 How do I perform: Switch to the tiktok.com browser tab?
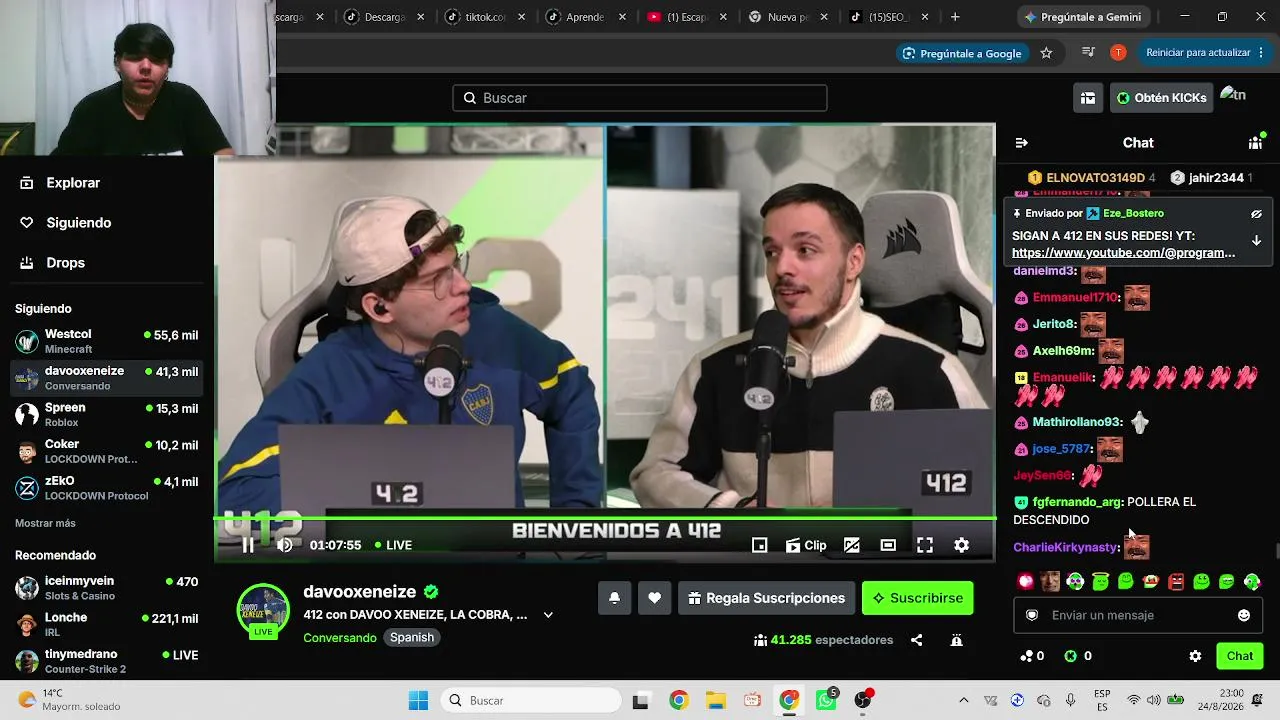485,17
